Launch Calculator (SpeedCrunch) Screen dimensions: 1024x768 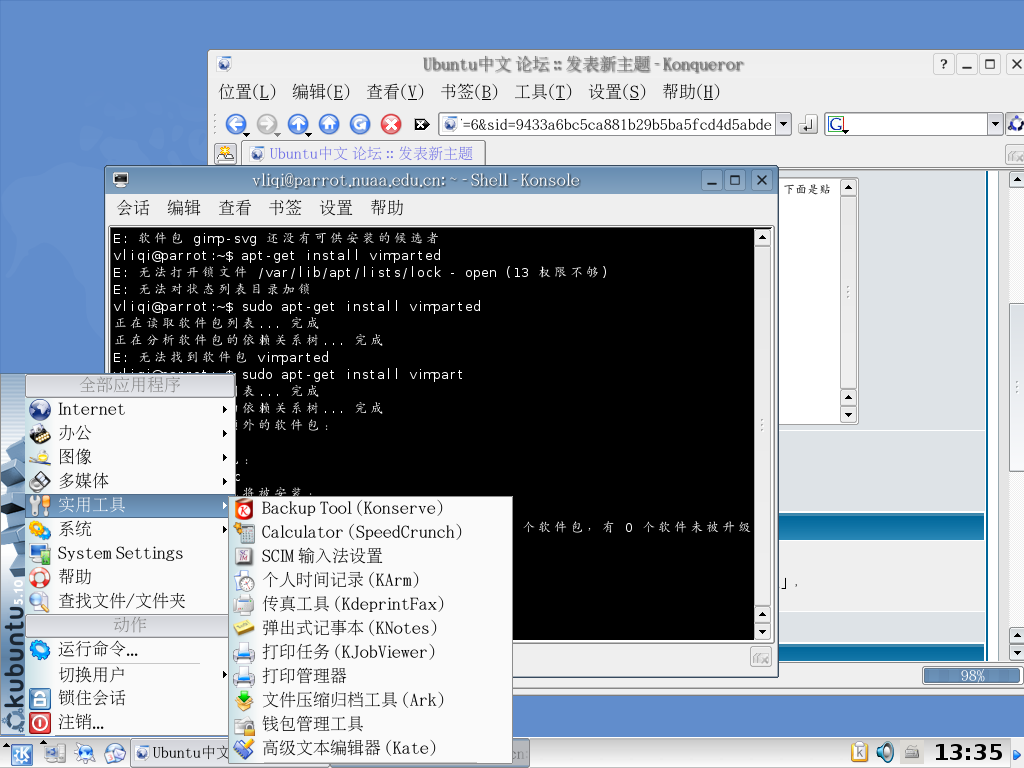click(x=371, y=532)
